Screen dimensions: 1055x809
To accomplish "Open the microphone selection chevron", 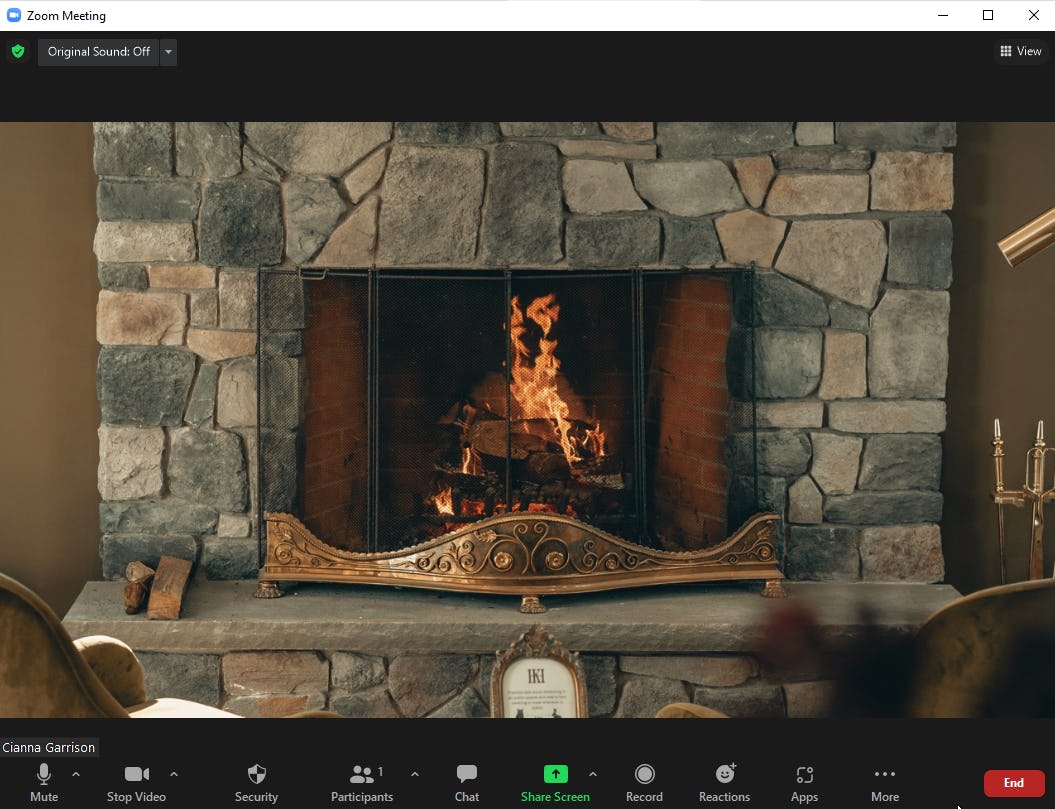I will [76, 774].
